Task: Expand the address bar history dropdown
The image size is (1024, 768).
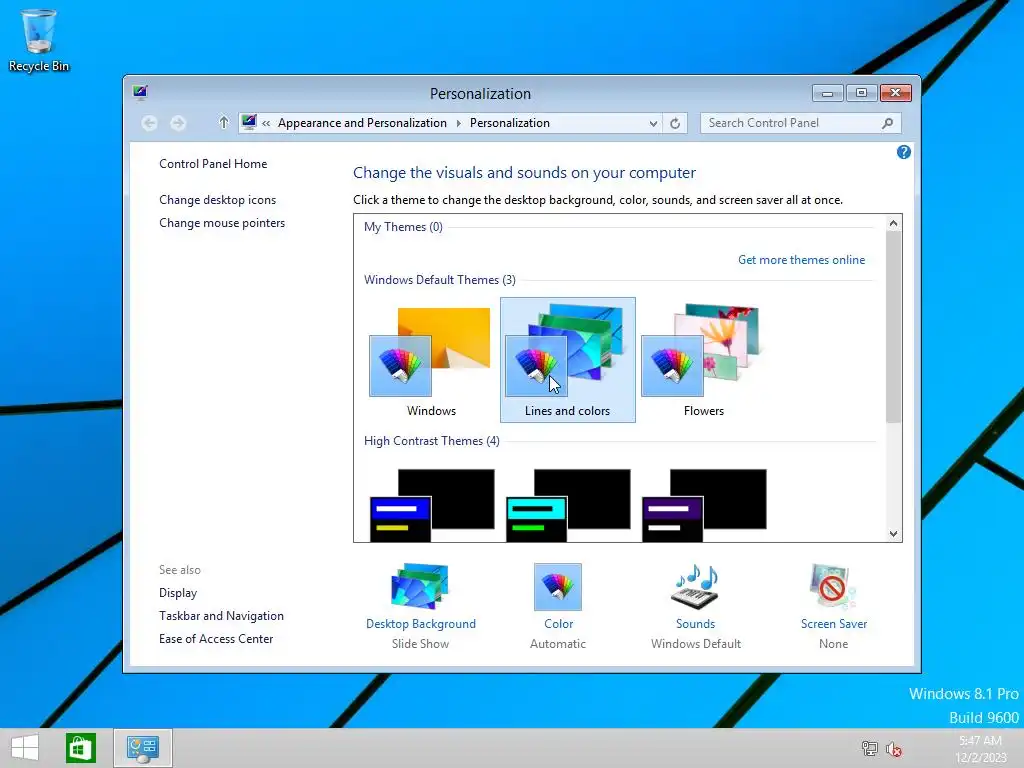Action: pyautogui.click(x=652, y=123)
